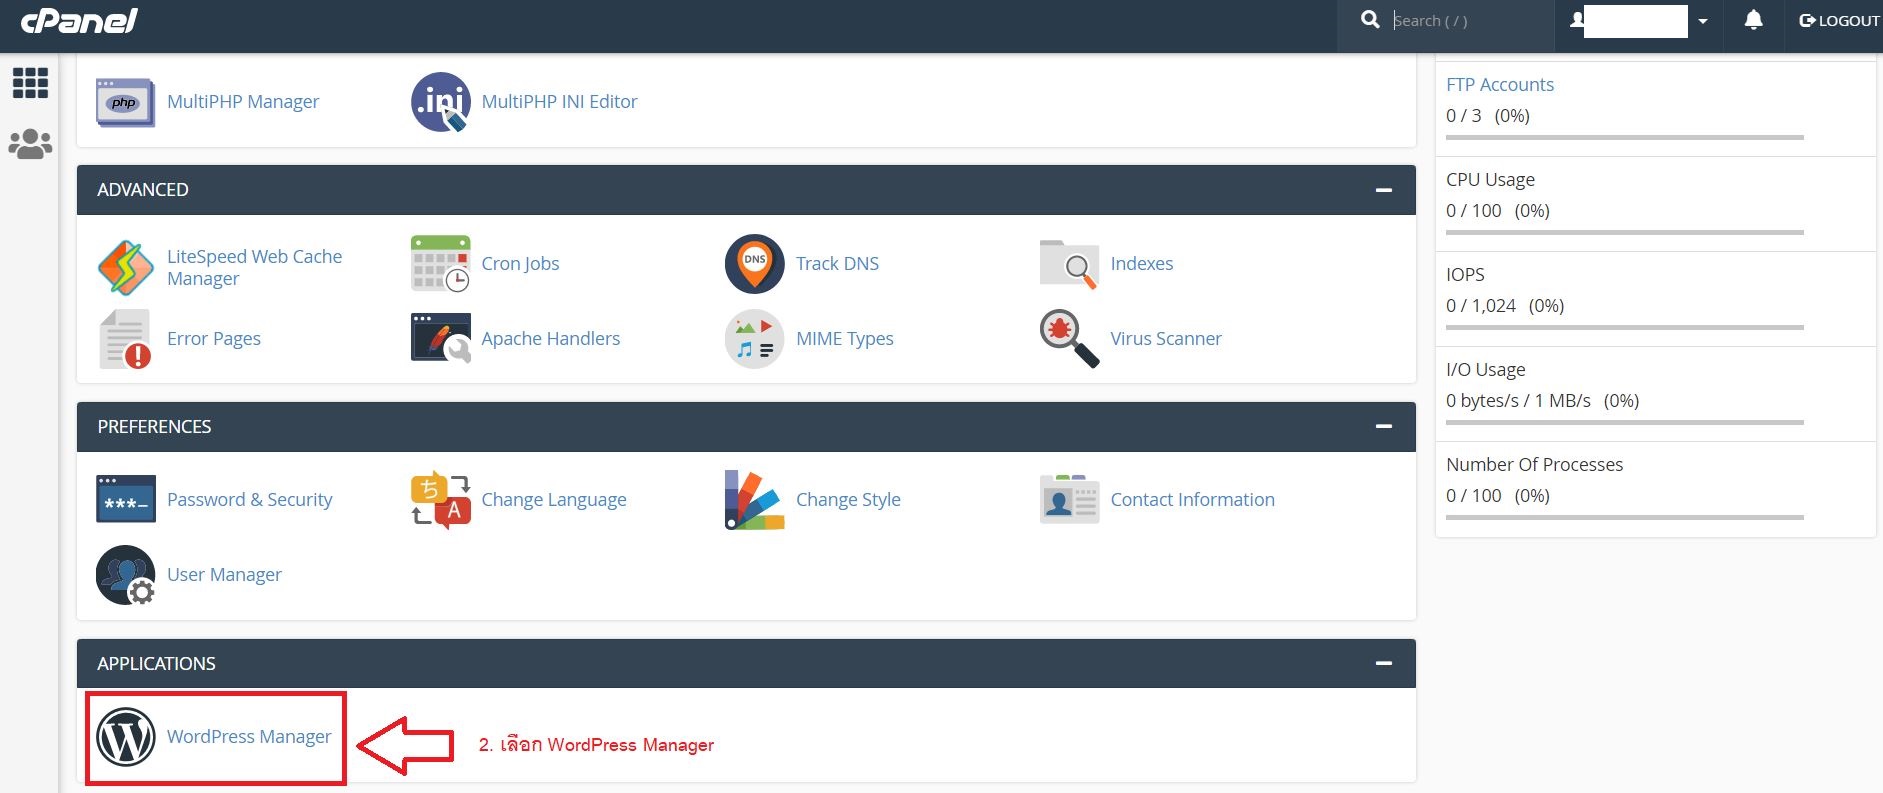Click the LiteSpeed Web Cache Manager icon
This screenshot has height=793, width=1883.
click(x=125, y=267)
